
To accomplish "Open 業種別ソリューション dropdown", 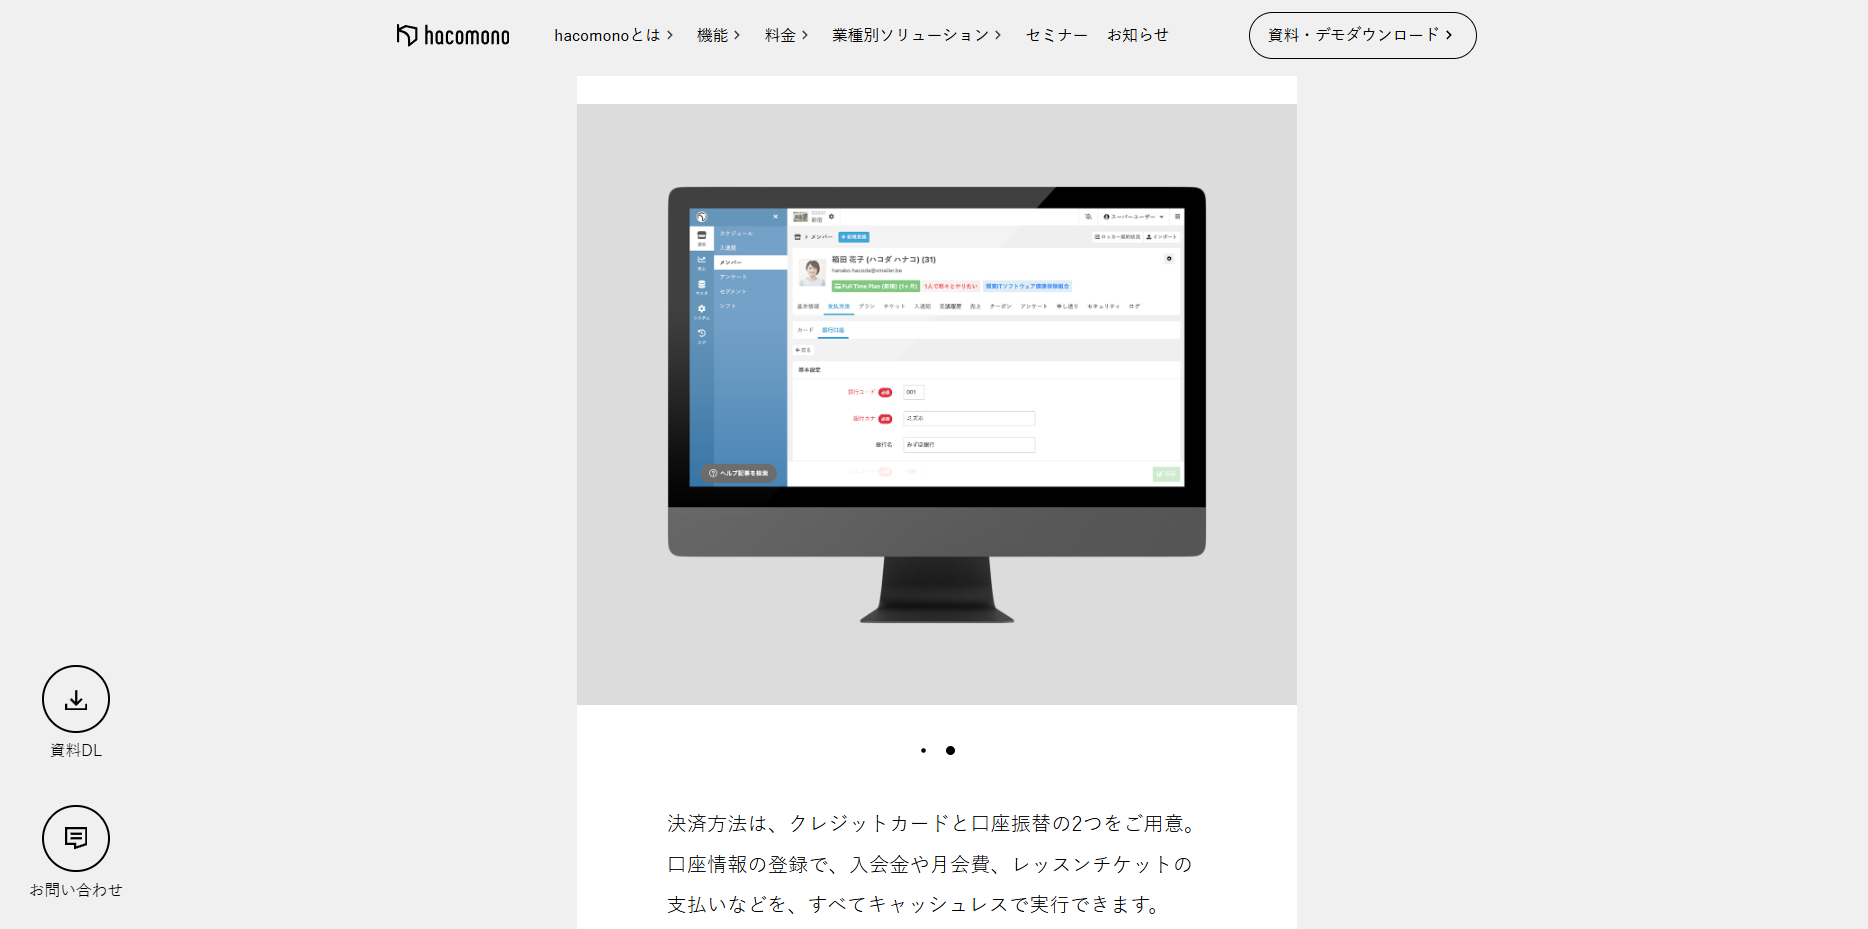I will [917, 35].
